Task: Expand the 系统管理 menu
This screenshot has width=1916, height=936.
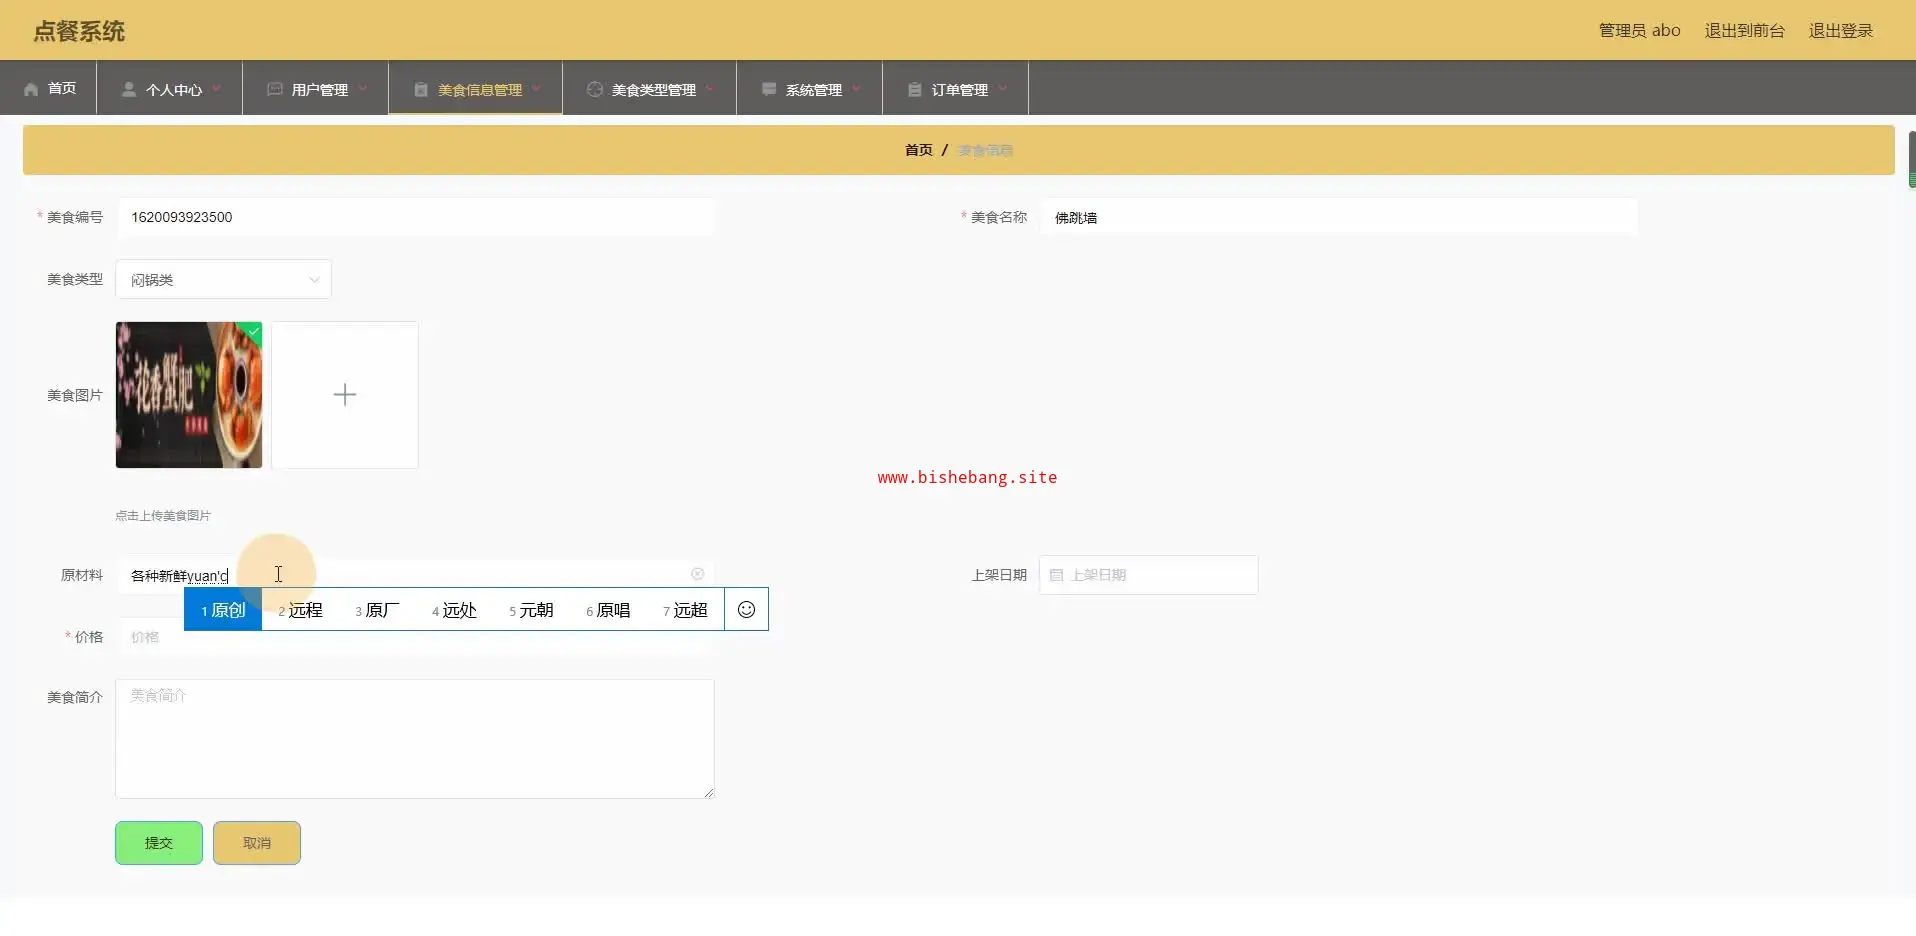Action: tap(812, 89)
